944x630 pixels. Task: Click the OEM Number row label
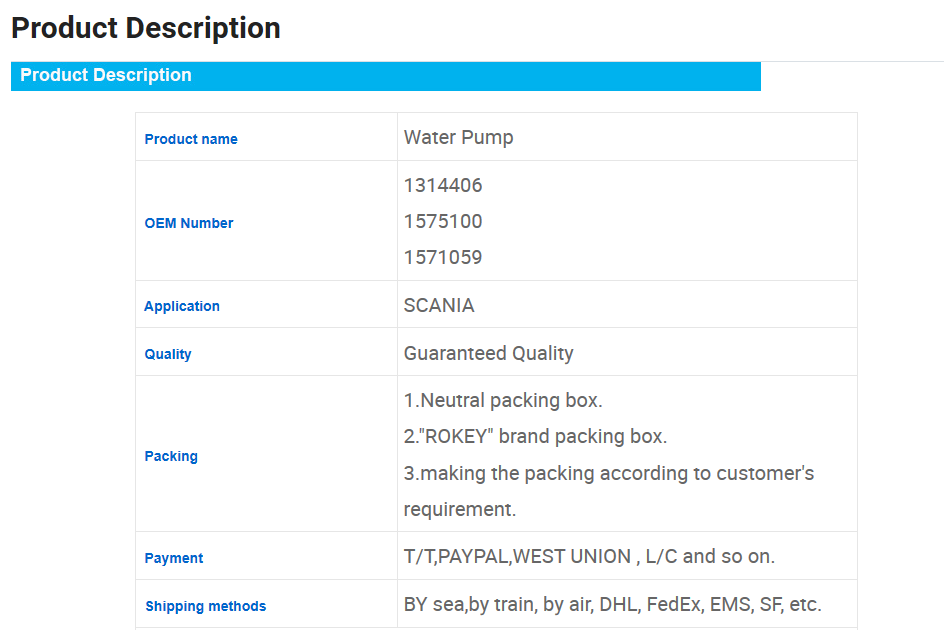(189, 223)
